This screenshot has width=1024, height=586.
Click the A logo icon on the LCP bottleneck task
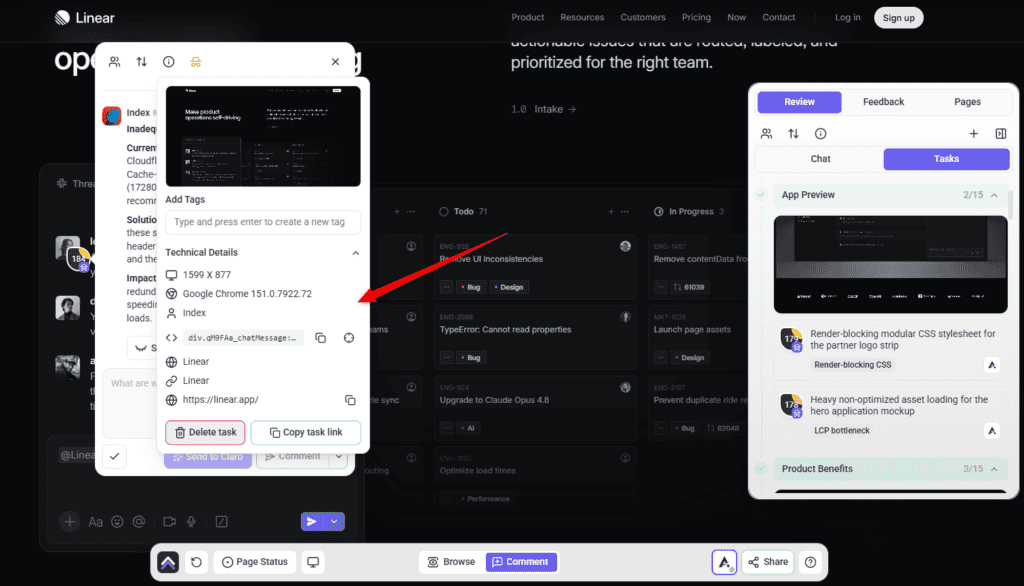pos(991,431)
